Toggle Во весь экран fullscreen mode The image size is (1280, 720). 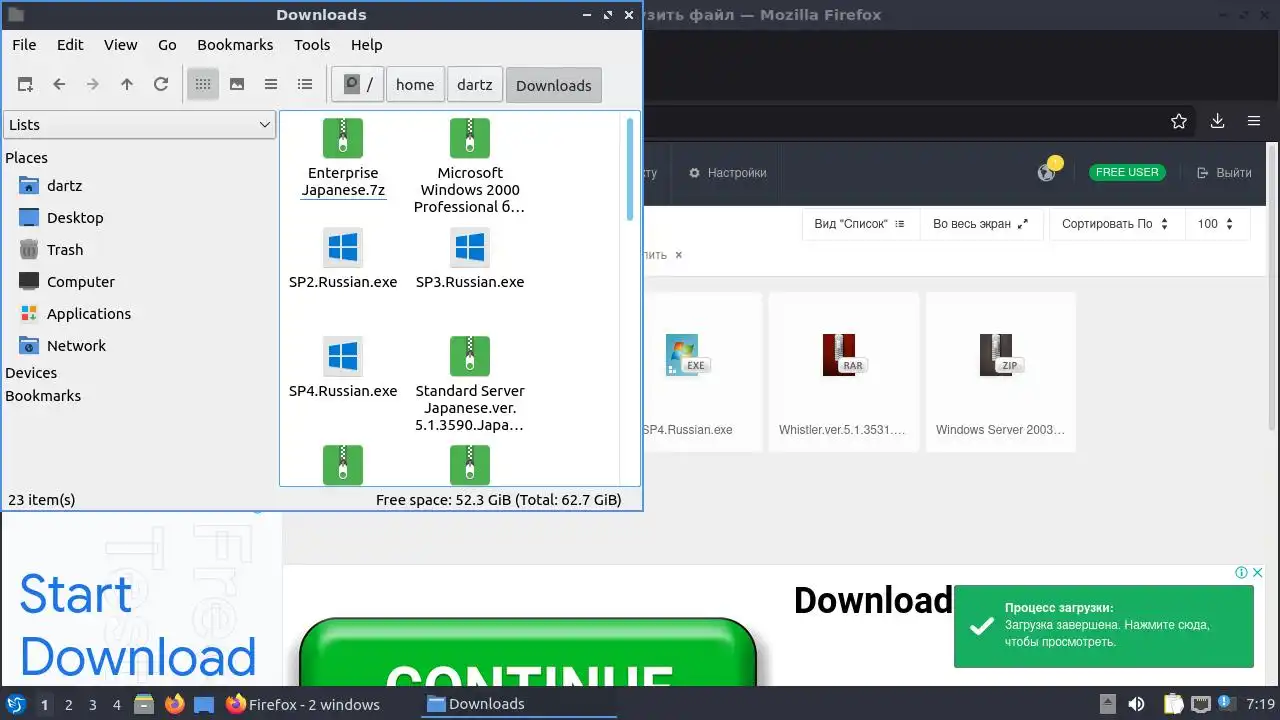point(981,224)
